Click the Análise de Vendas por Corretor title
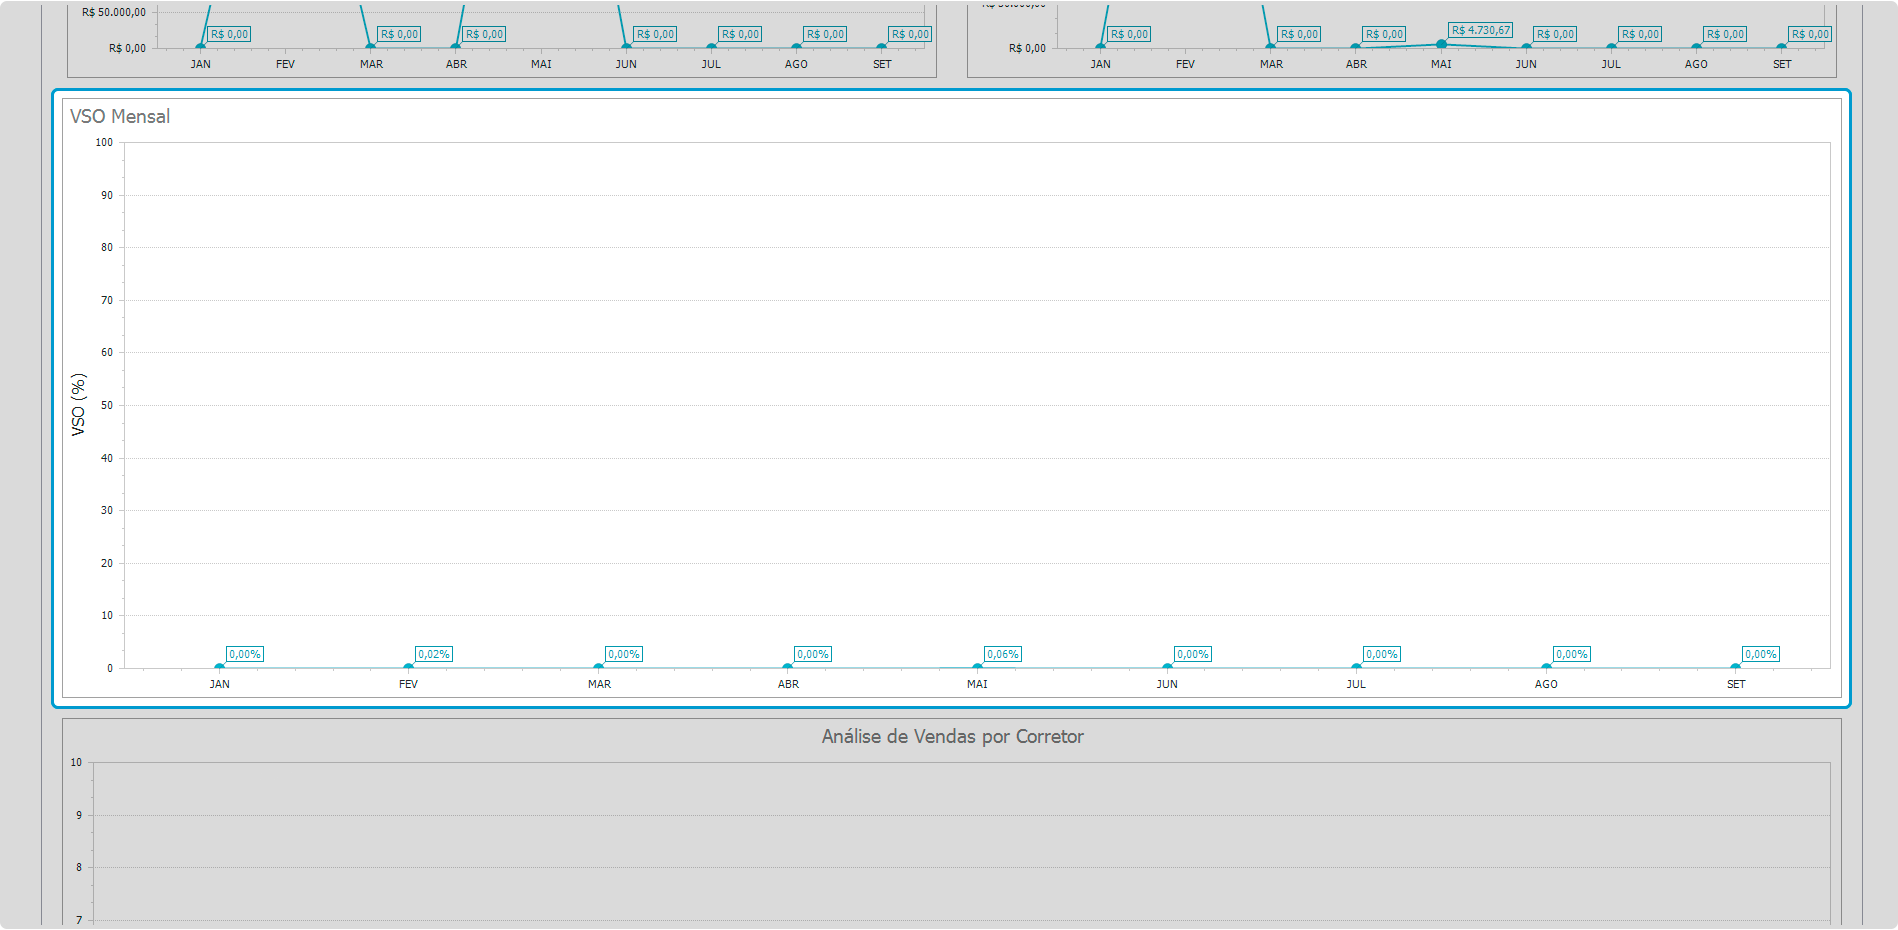Image resolution: width=1898 pixels, height=930 pixels. 953,737
